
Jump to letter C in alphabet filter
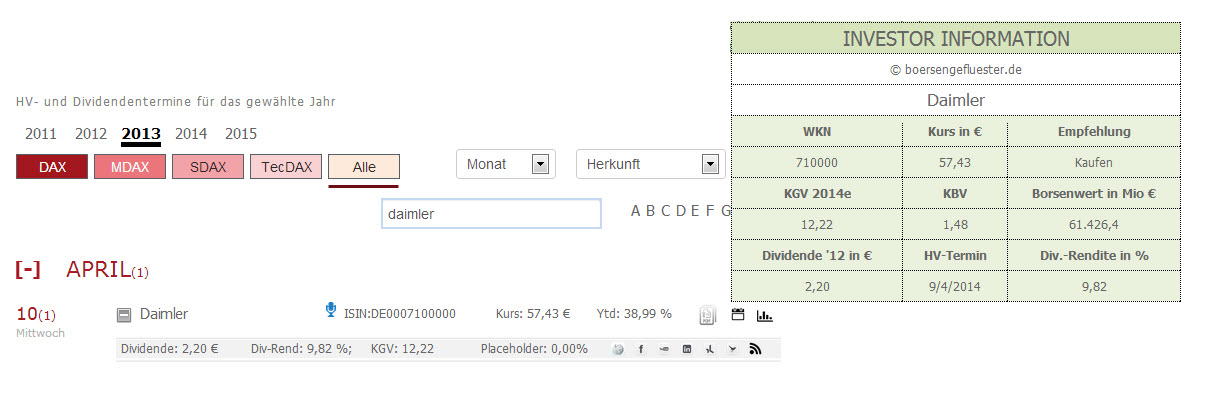[x=666, y=211]
